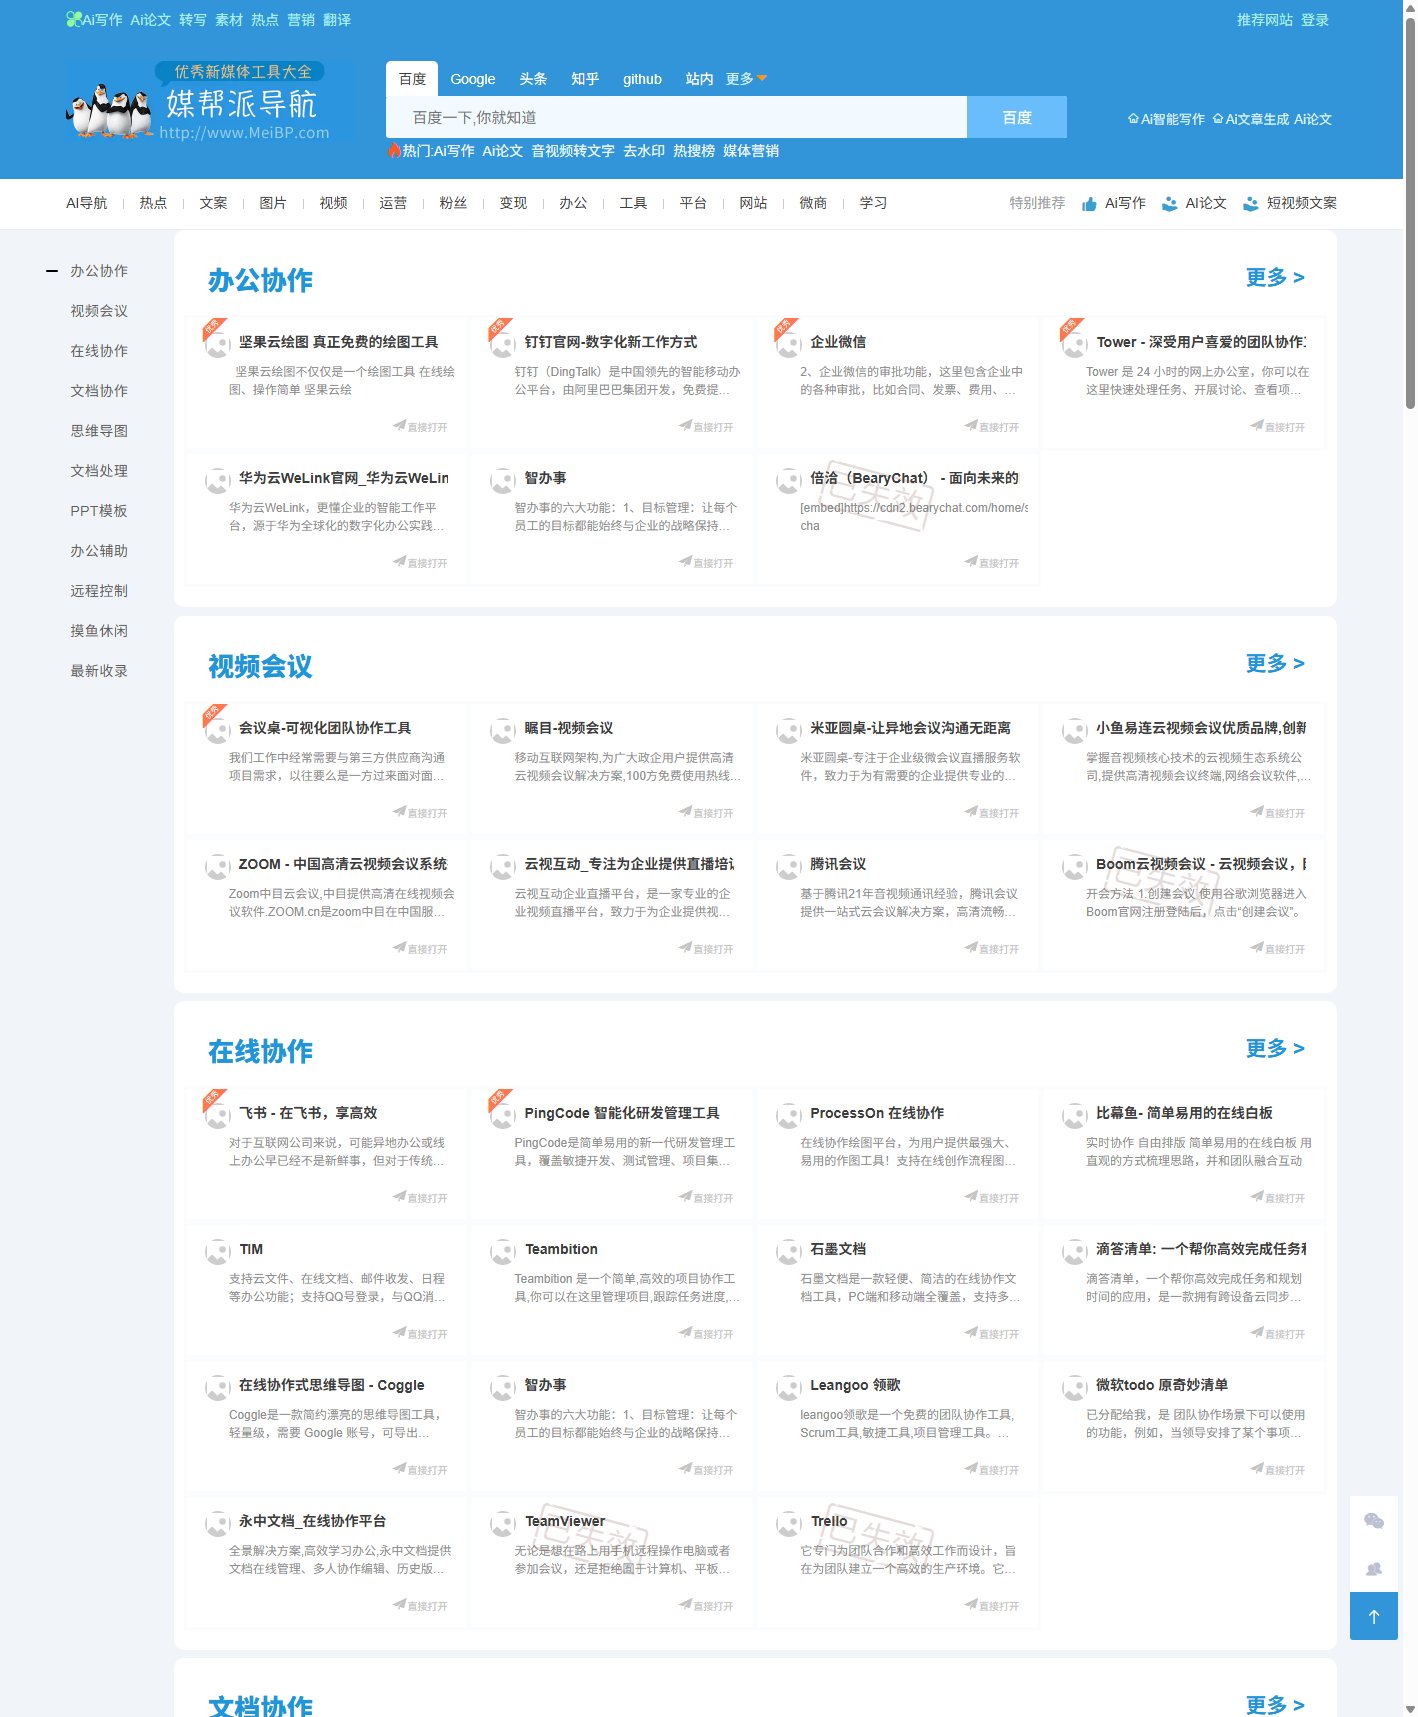Expand 更多 > for 在线协作 section
The image size is (1418, 1717).
1275,1048
